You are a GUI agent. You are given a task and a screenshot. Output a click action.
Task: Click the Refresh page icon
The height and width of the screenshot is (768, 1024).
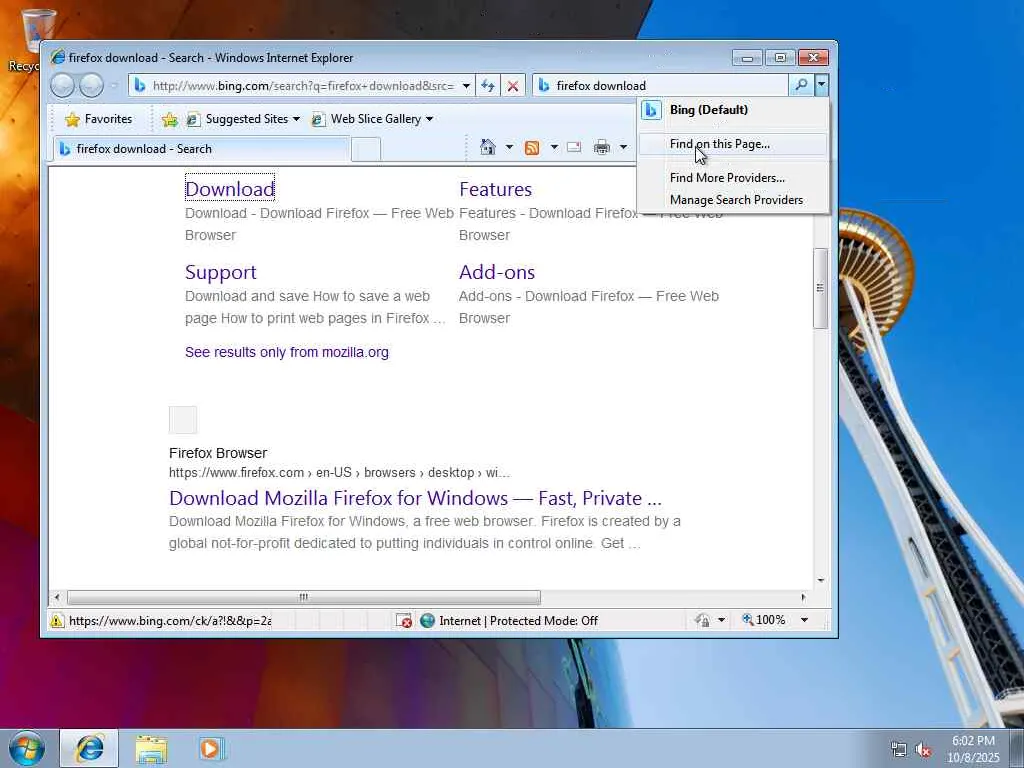488,86
